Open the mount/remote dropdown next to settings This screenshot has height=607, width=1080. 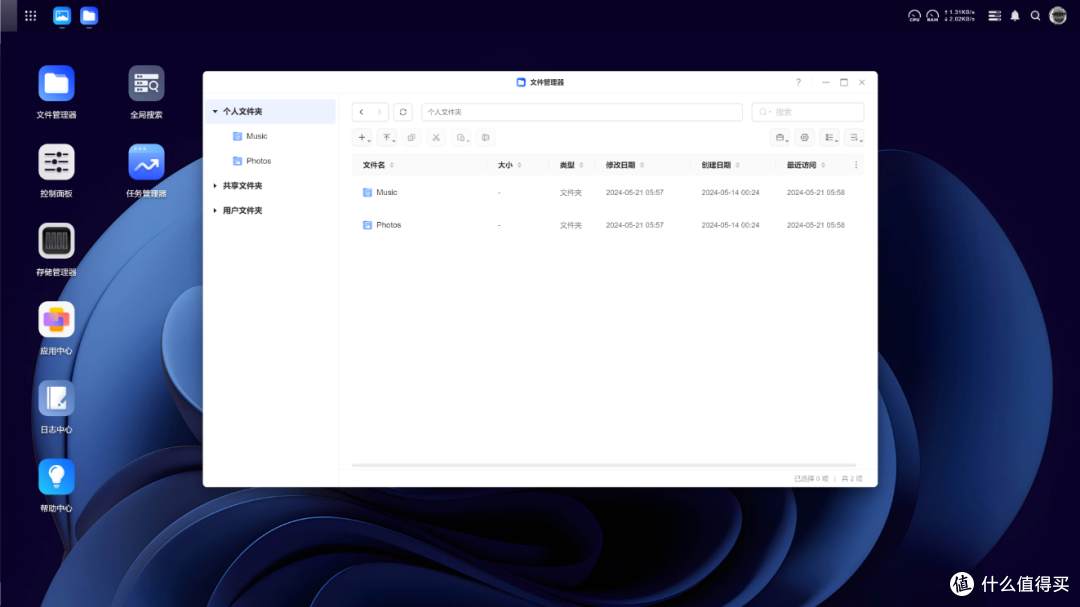point(780,138)
